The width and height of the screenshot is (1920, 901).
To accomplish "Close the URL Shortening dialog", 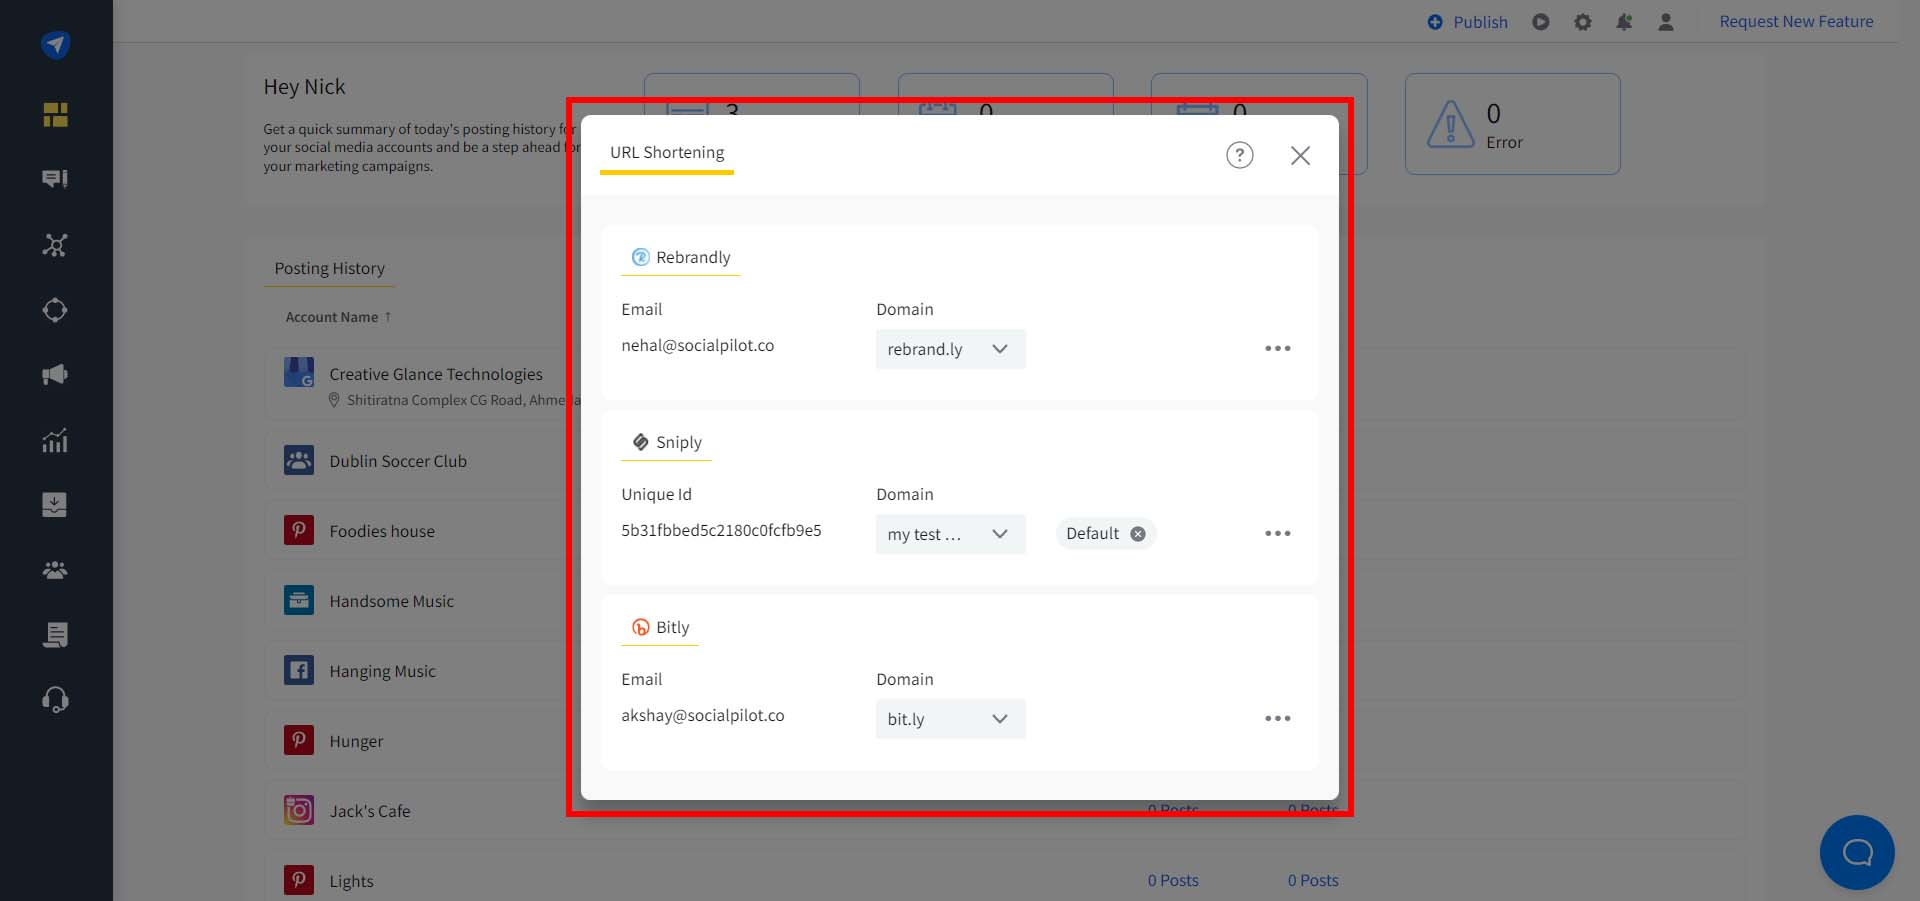I will click(1300, 155).
